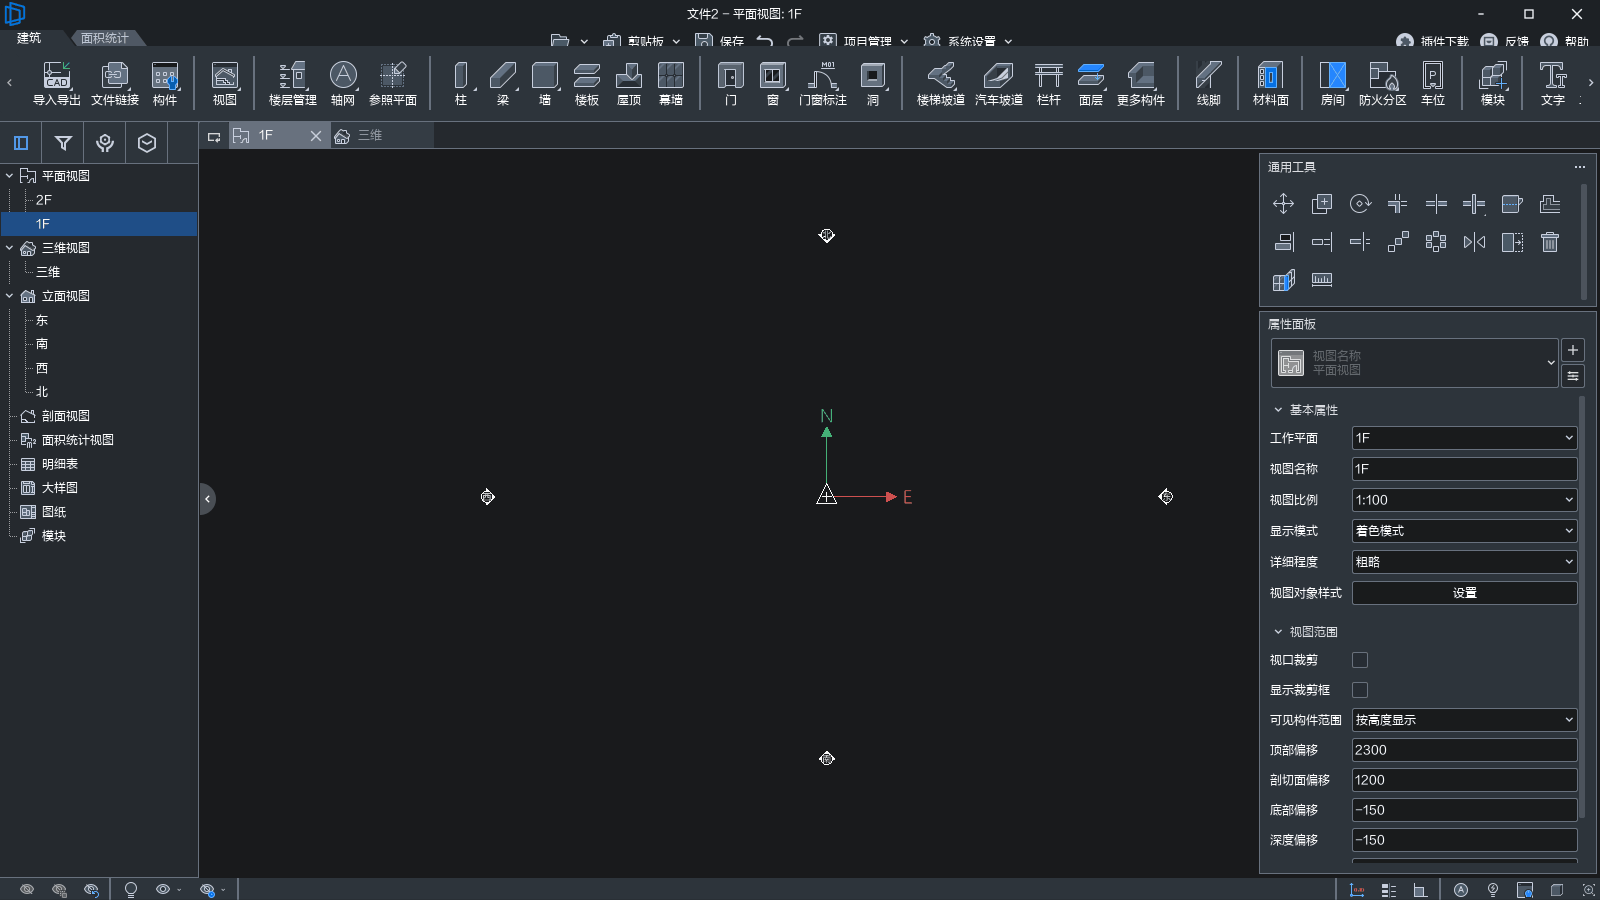Click the circular array tool in 通用工具
The height and width of the screenshot is (900, 1600).
click(x=1436, y=242)
